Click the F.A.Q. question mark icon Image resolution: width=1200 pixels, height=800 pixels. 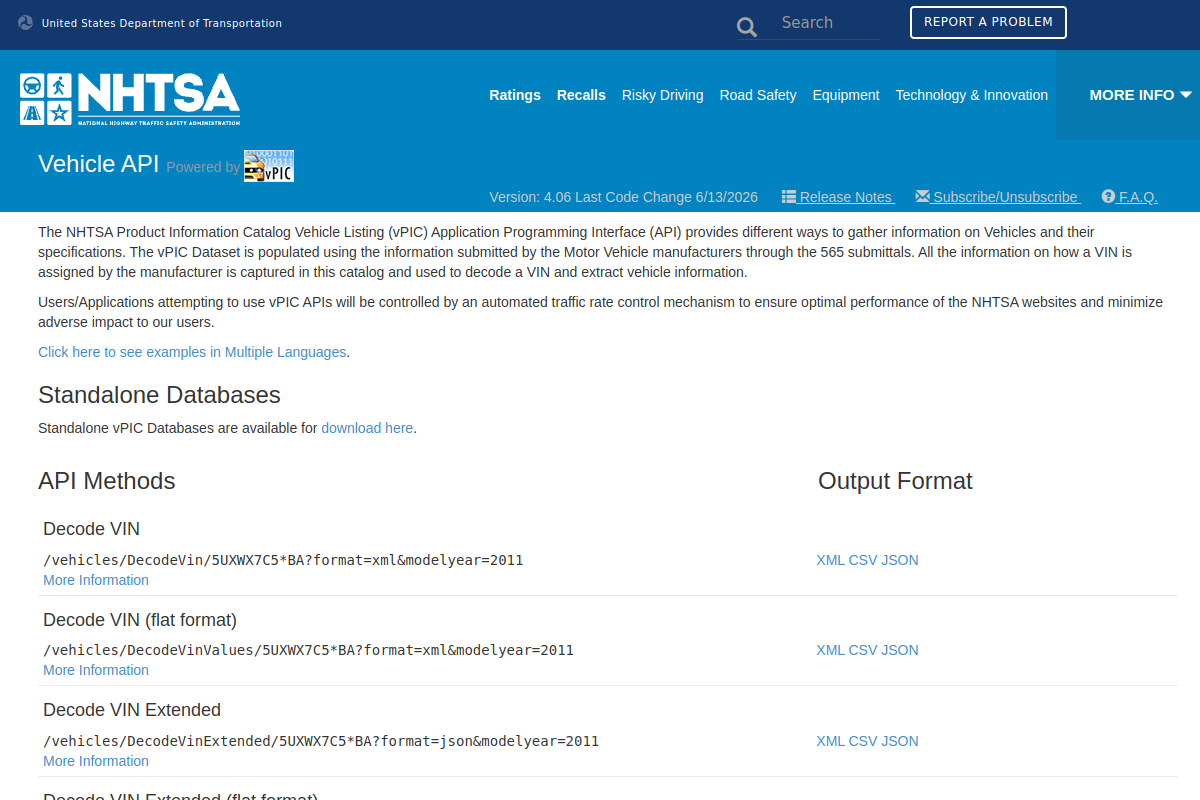point(1108,196)
